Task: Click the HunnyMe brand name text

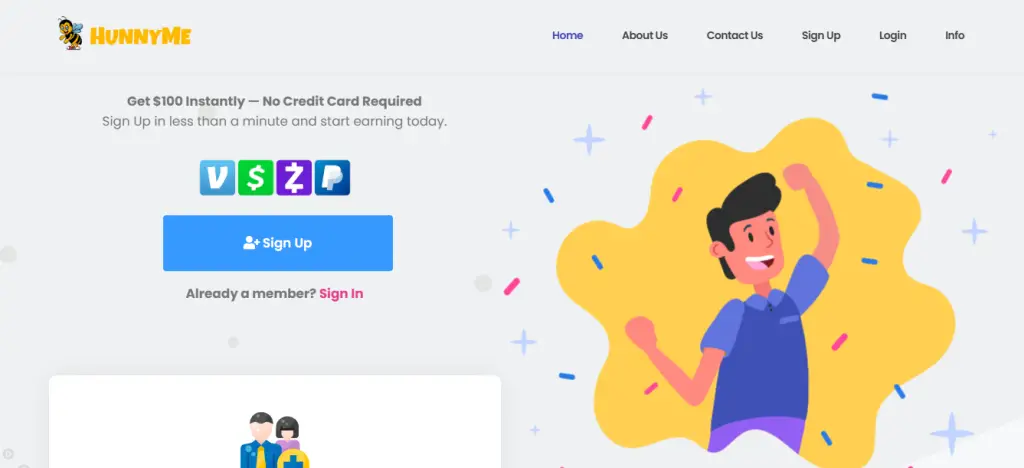Action: 140,36
